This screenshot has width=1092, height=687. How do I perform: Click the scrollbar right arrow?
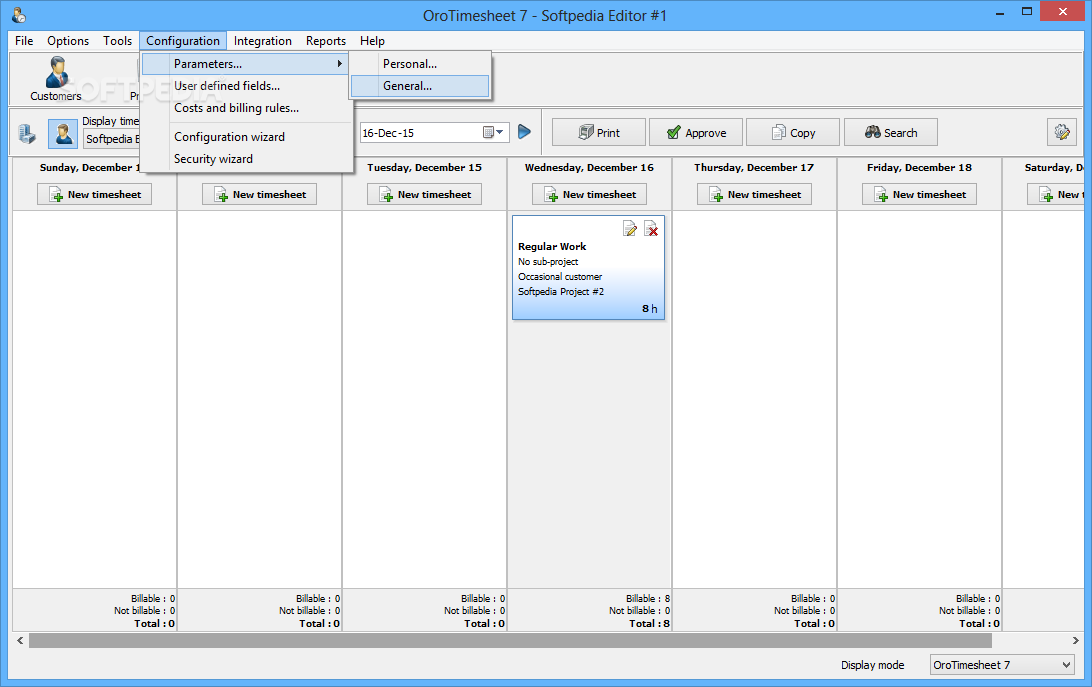[1075, 640]
